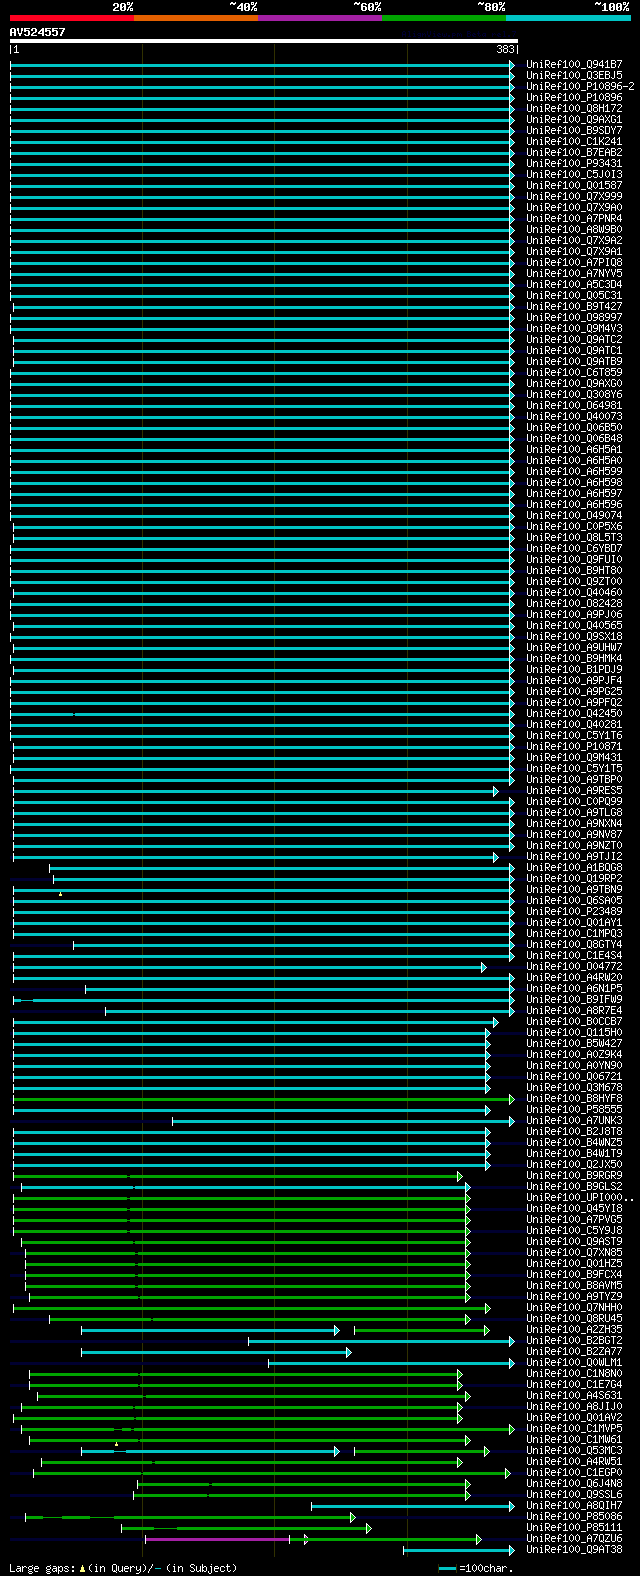
Task: Select label UniRef100_B9HT80
Action: click(x=574, y=570)
